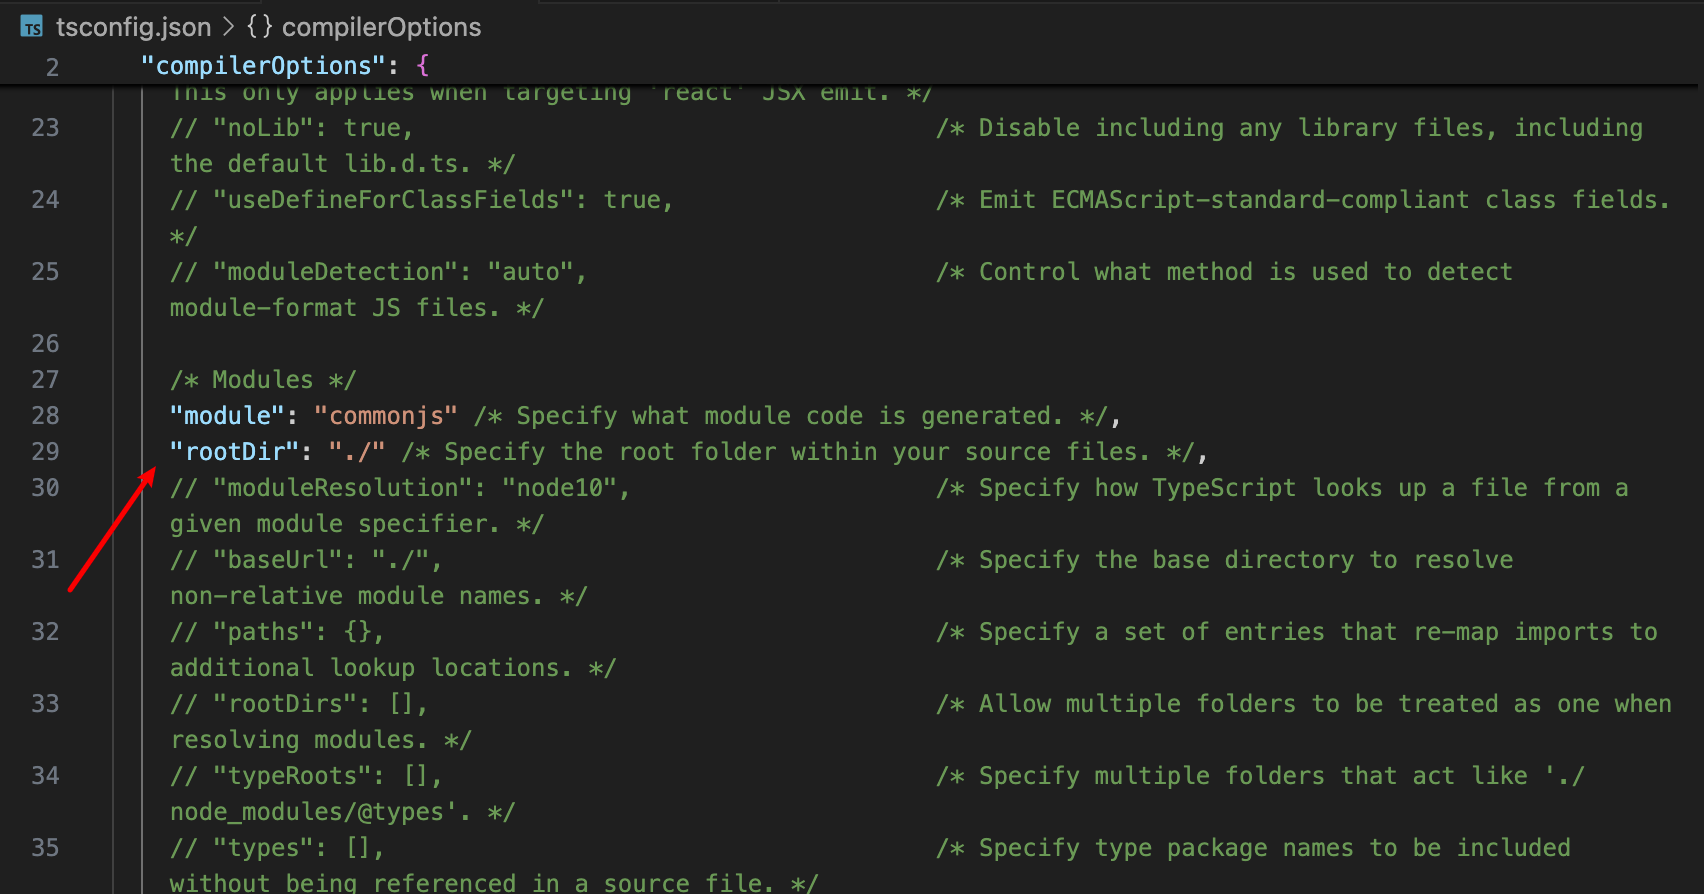1704x894 pixels.
Task: Click the TypeScript file icon in the breadcrumb
Action: [30, 27]
